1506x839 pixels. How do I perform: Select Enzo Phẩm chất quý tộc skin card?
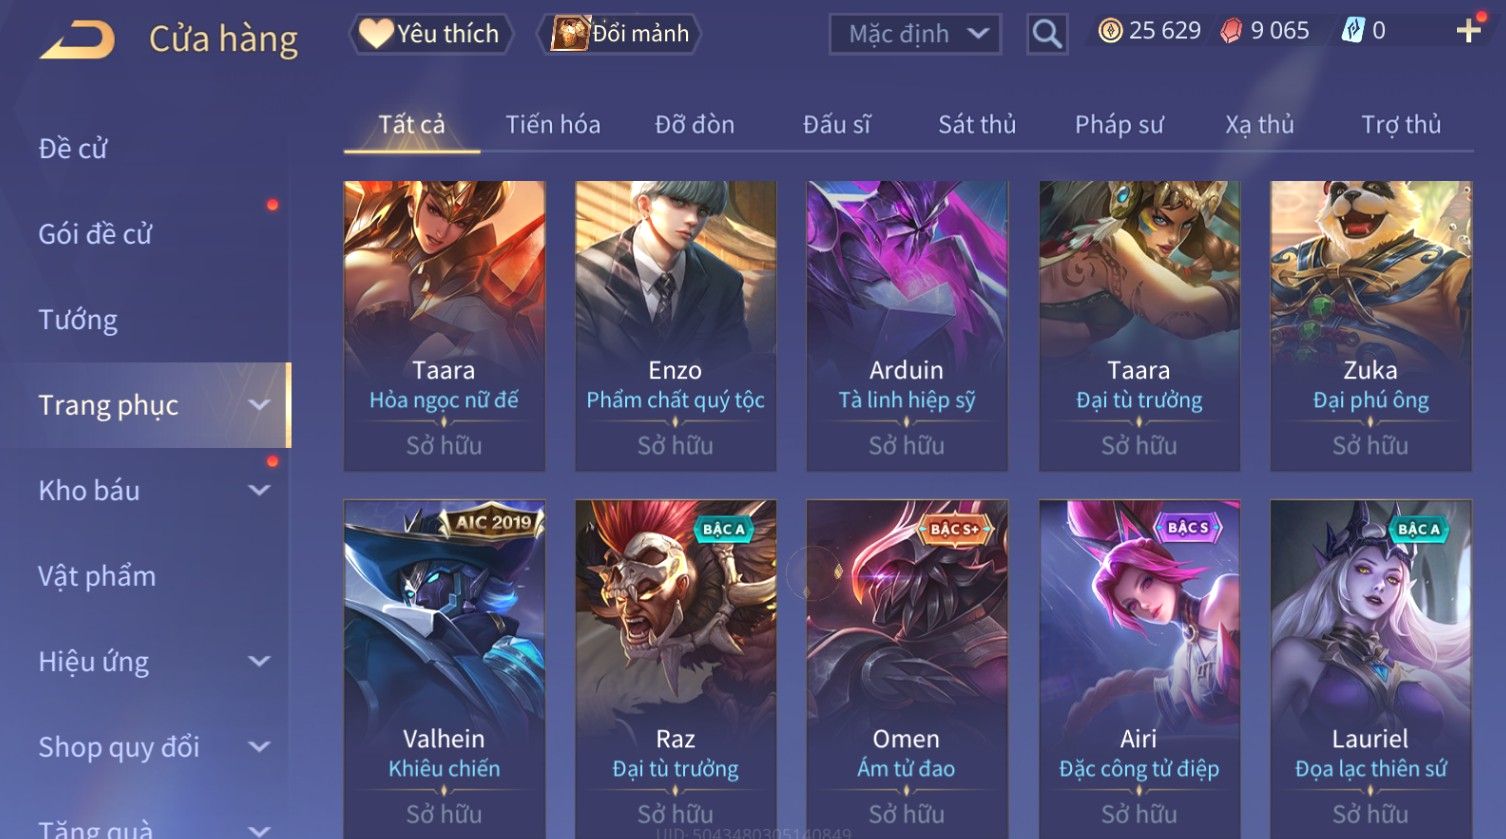pyautogui.click(x=675, y=326)
